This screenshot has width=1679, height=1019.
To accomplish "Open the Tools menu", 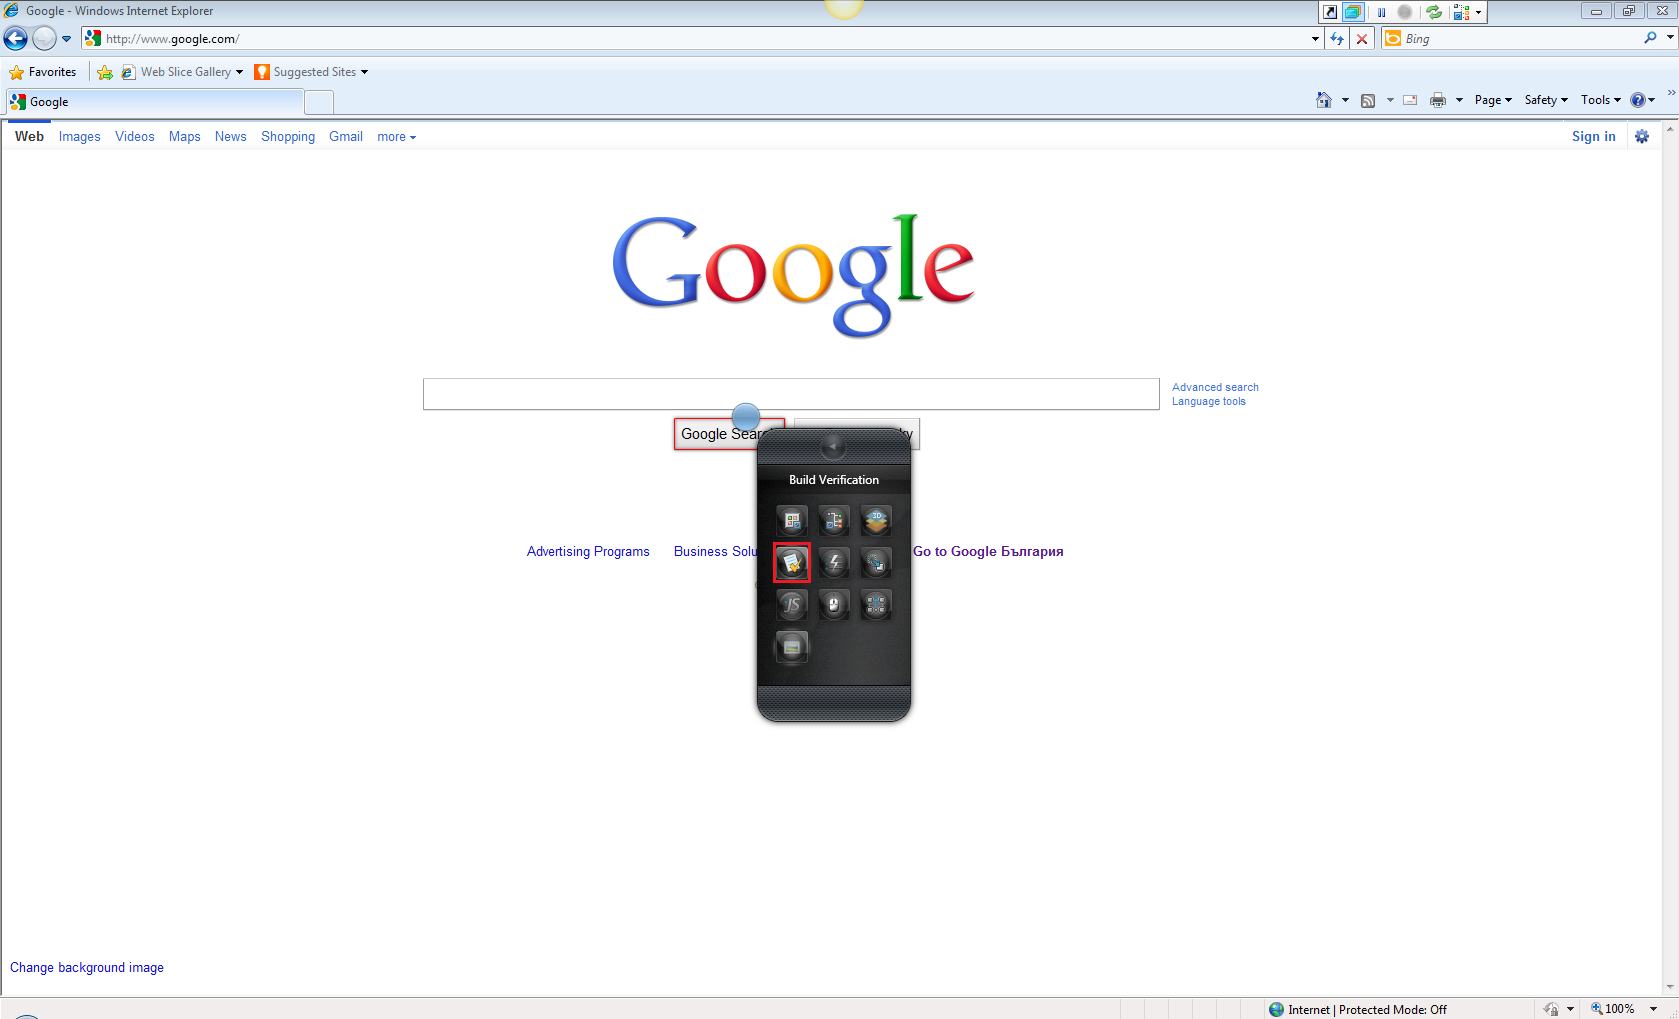I will tap(1600, 100).
